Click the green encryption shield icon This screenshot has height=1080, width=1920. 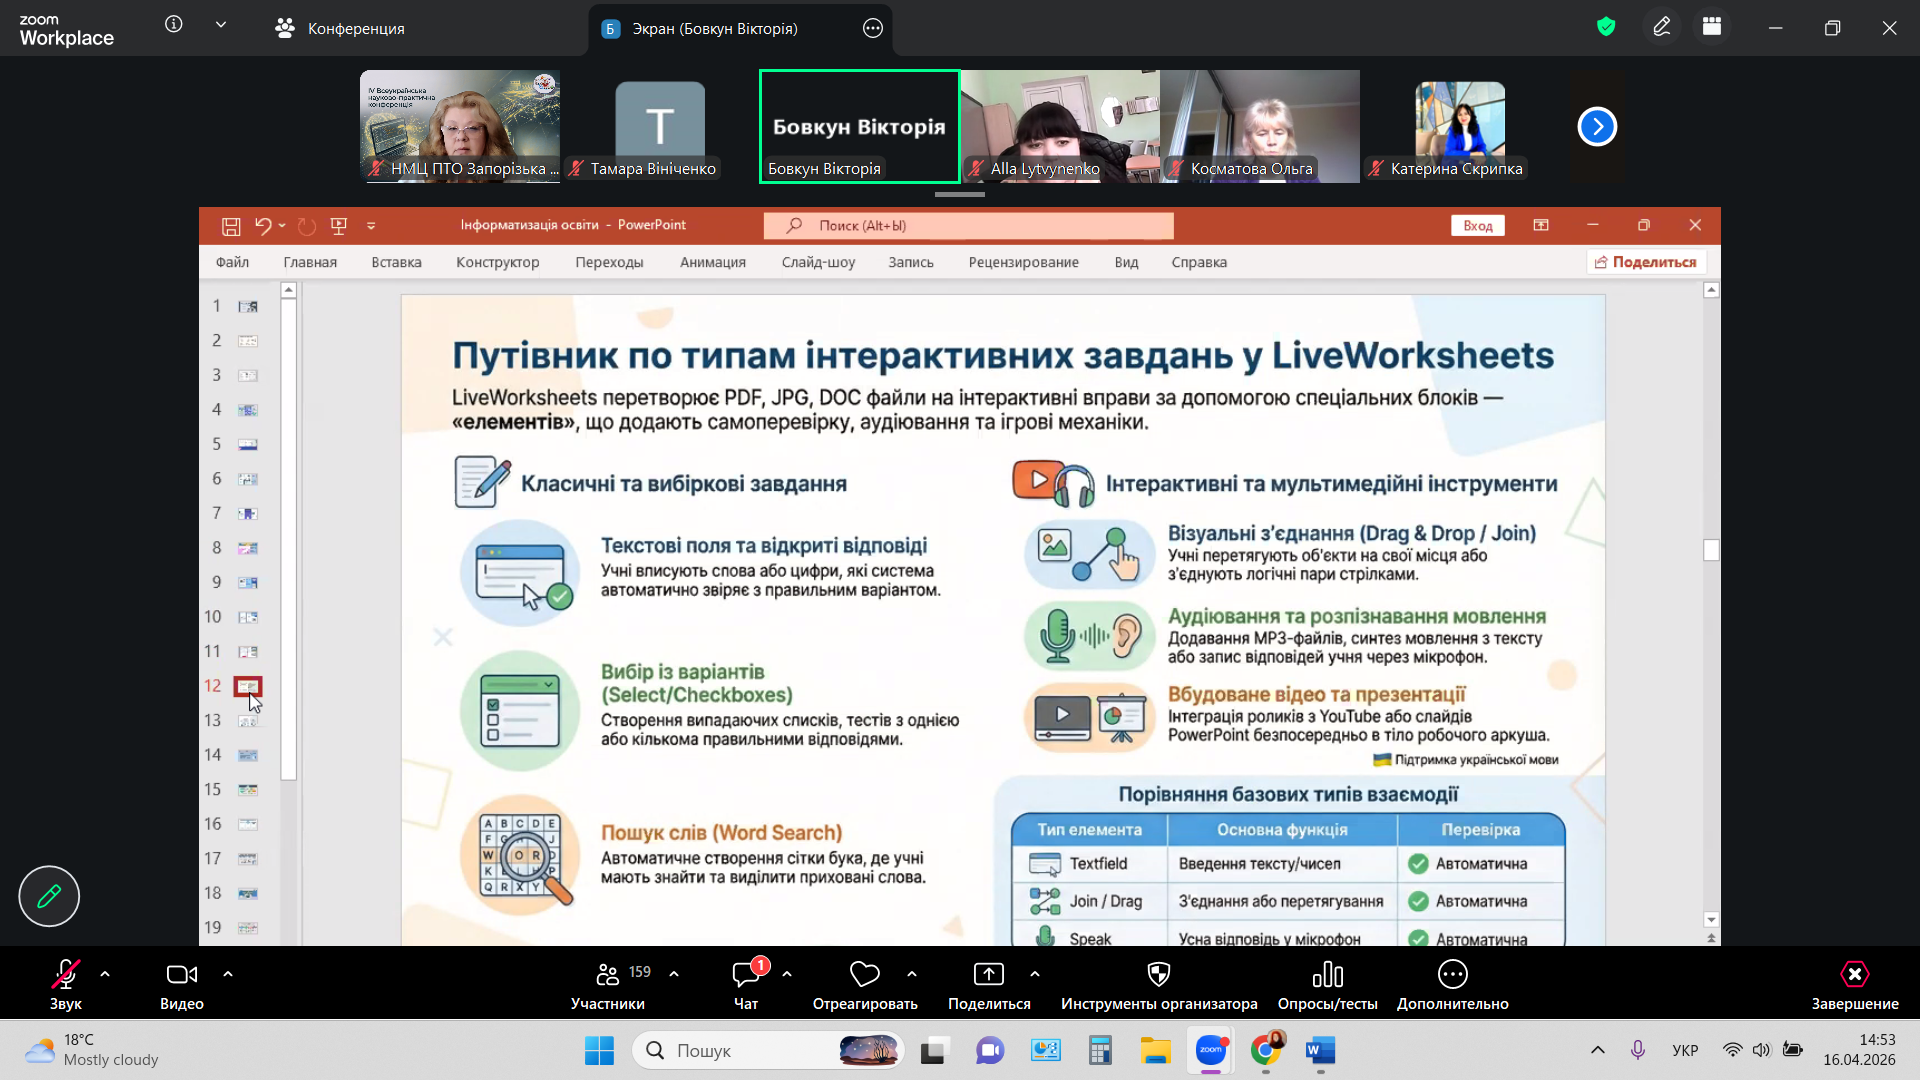tap(1606, 27)
